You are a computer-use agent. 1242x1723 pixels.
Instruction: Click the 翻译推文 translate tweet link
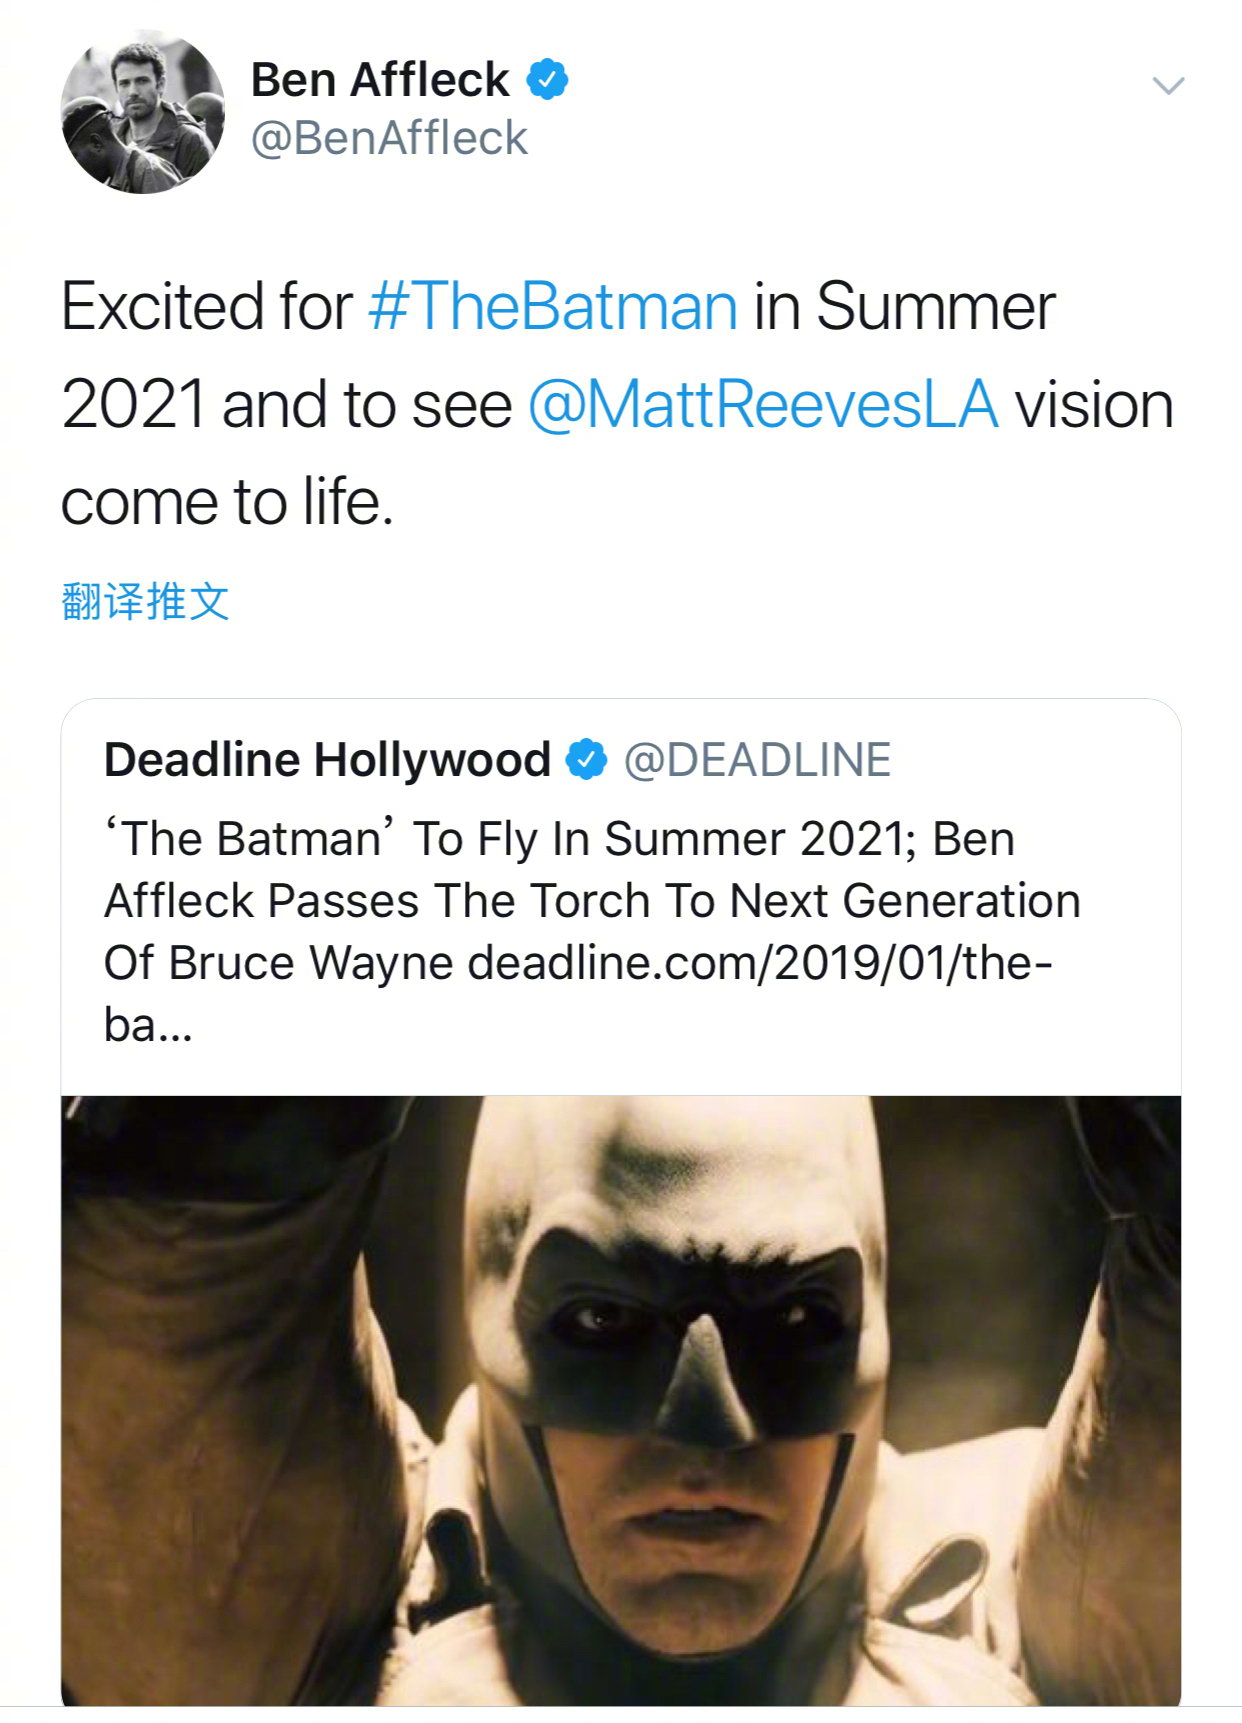click(145, 602)
